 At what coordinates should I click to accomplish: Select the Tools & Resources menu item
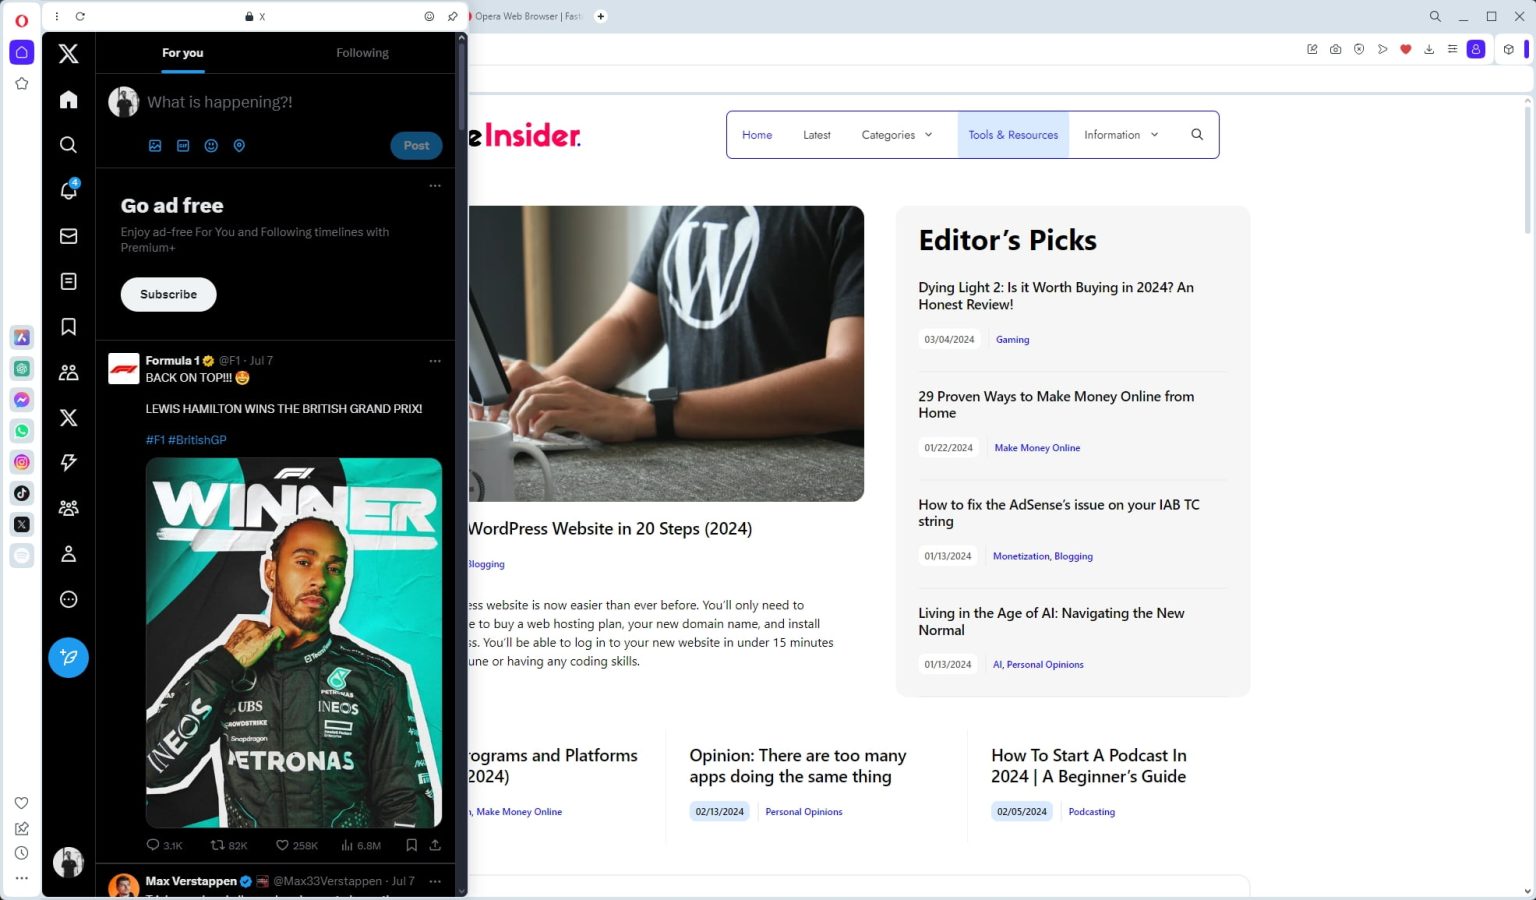1012,134
